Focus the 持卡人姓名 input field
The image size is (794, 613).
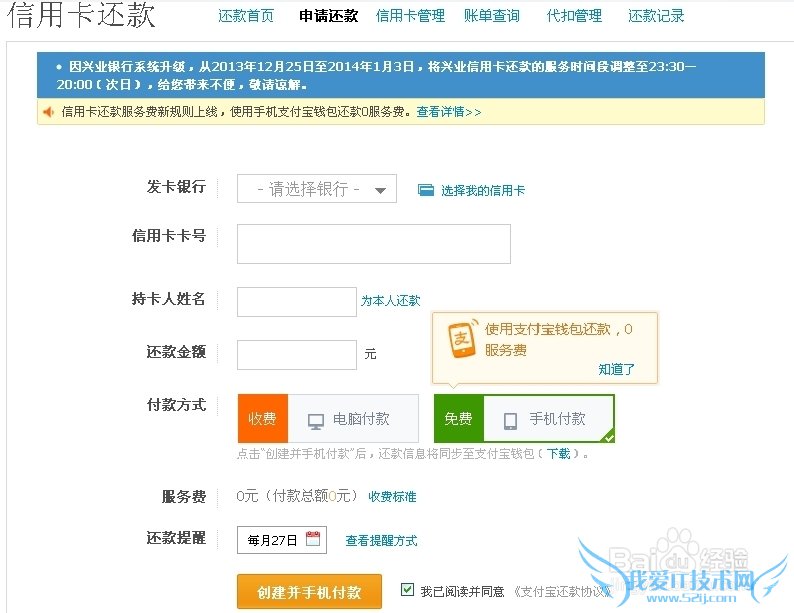tap(297, 302)
